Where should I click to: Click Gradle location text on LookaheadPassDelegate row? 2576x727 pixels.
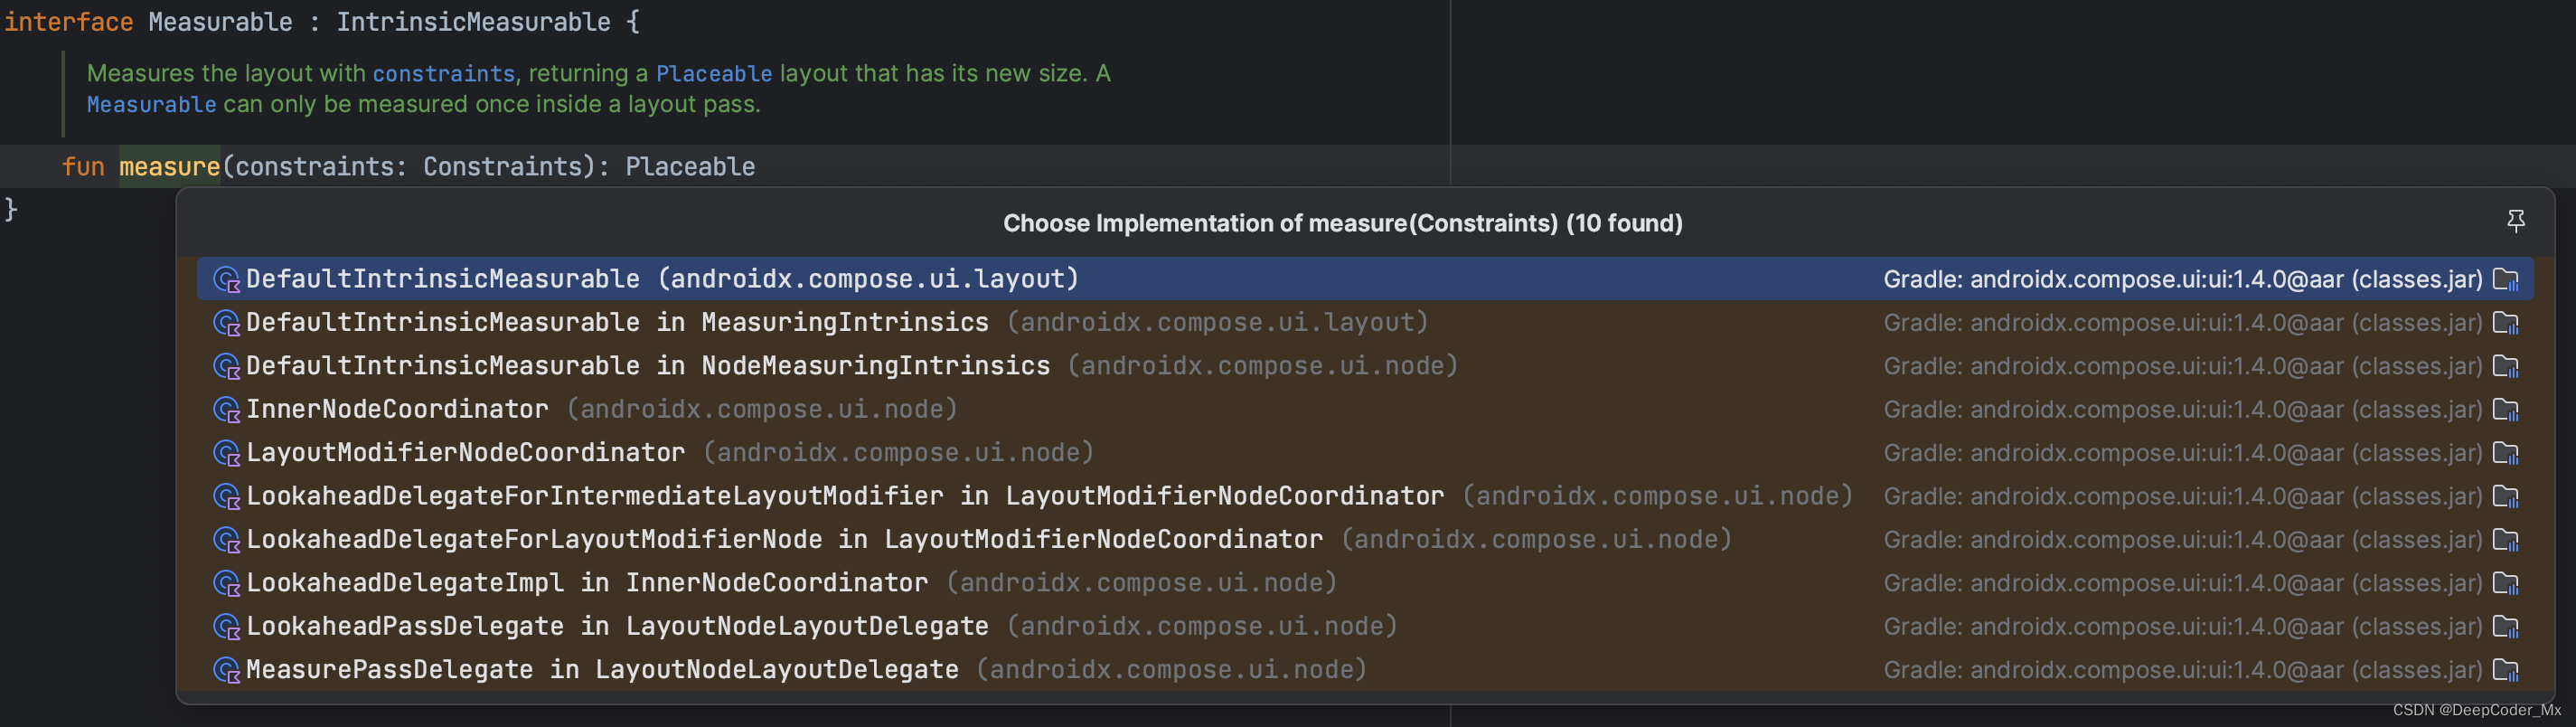tap(2183, 626)
